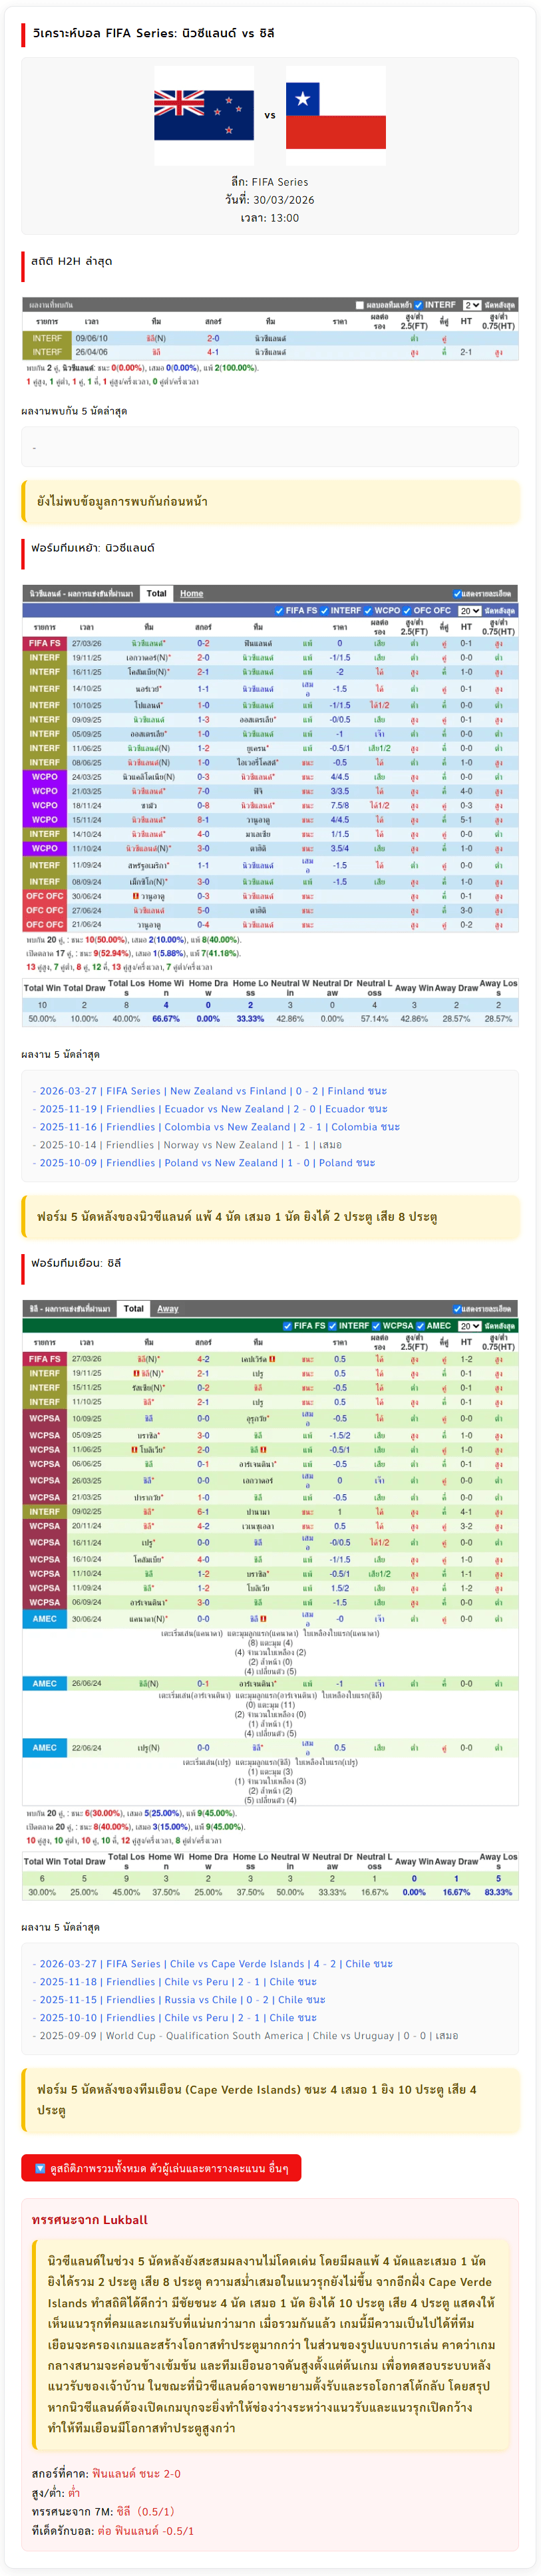Toggle INTERF checkbox in H2H table
The height and width of the screenshot is (2576, 541).
pyautogui.click(x=419, y=305)
